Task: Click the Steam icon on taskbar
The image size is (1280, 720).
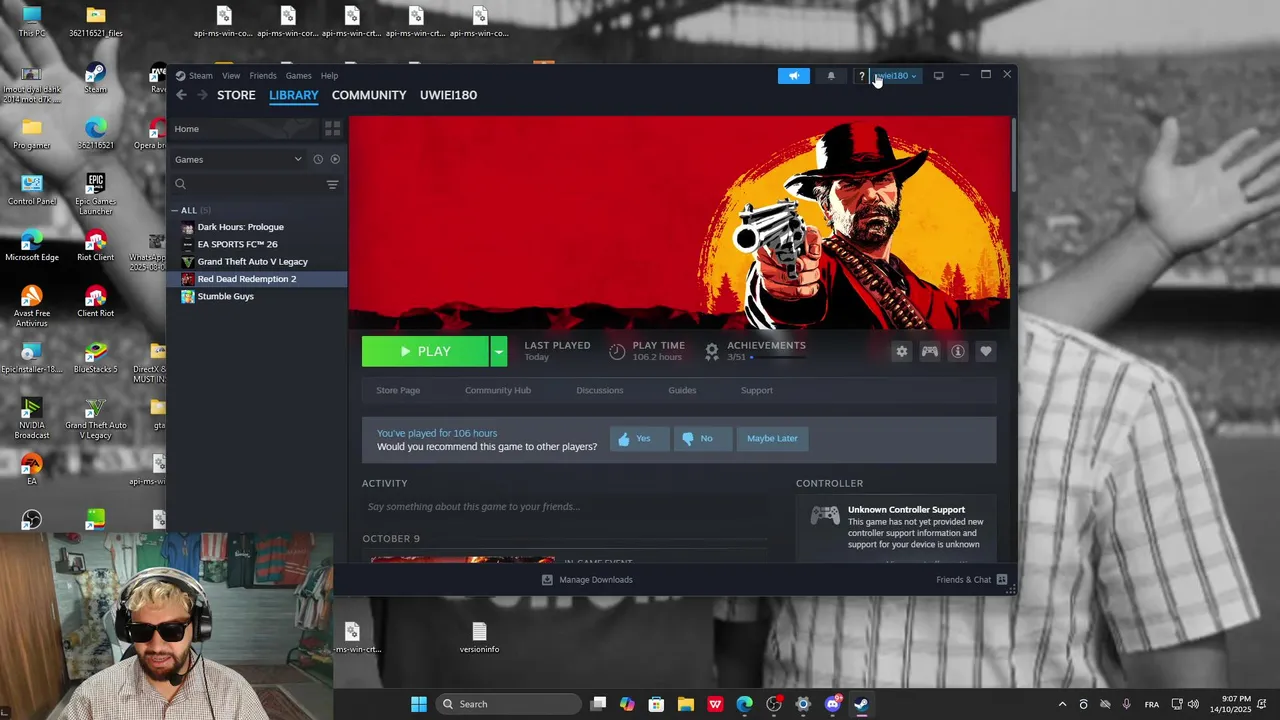Action: 861,704
